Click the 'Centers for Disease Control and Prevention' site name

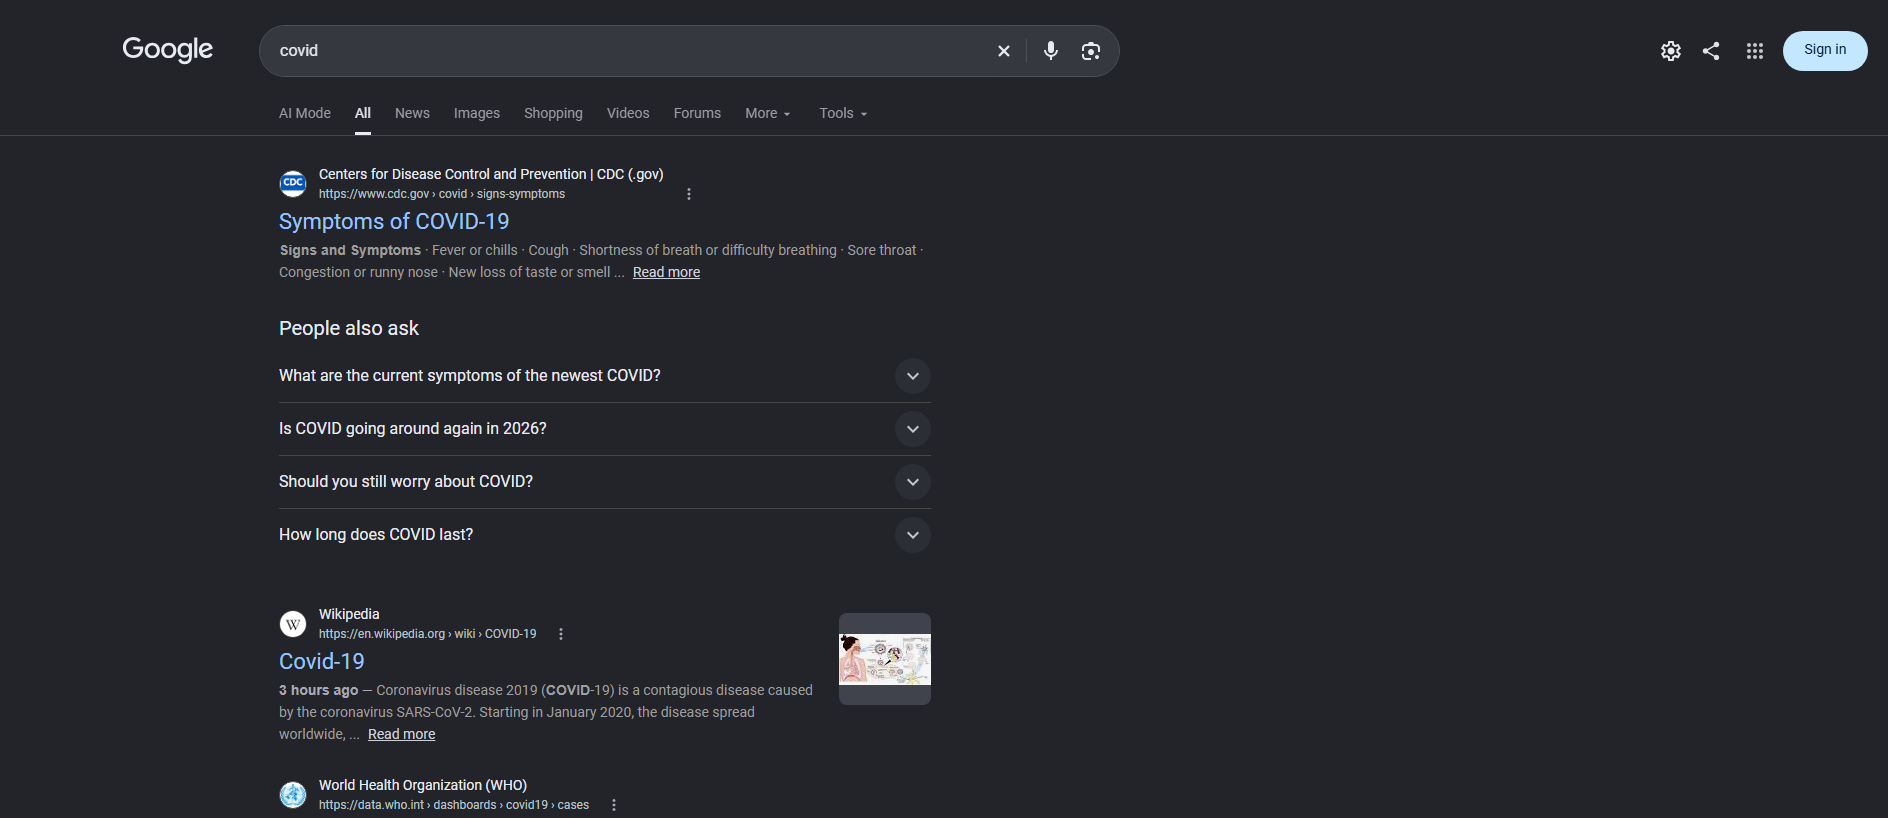coord(491,174)
